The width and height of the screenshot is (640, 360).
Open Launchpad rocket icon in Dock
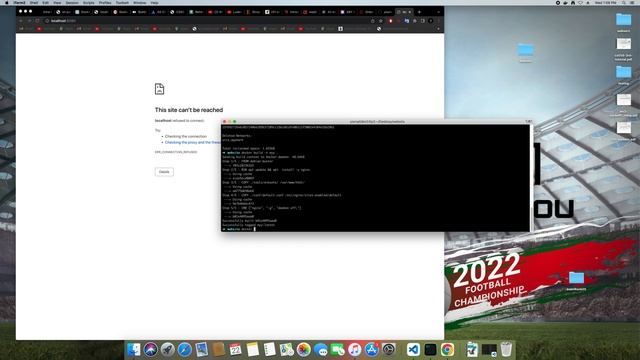coord(167,349)
